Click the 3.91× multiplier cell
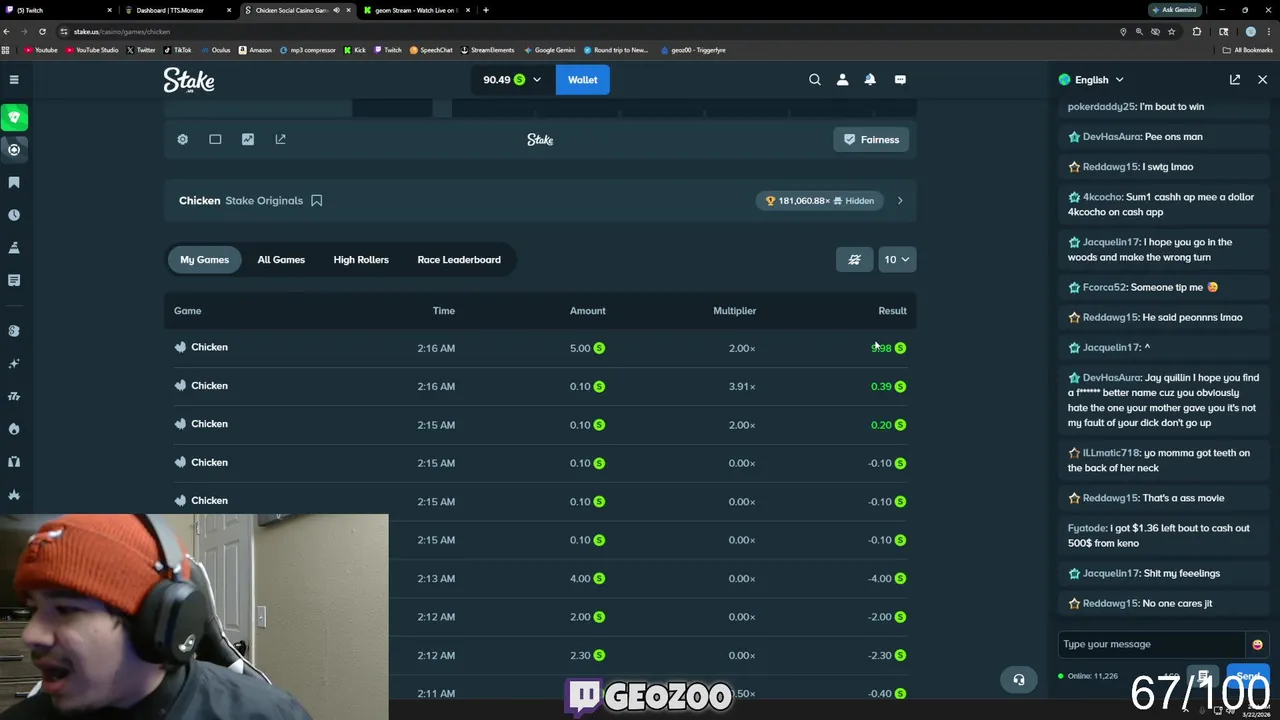This screenshot has height=720, width=1280. (742, 386)
